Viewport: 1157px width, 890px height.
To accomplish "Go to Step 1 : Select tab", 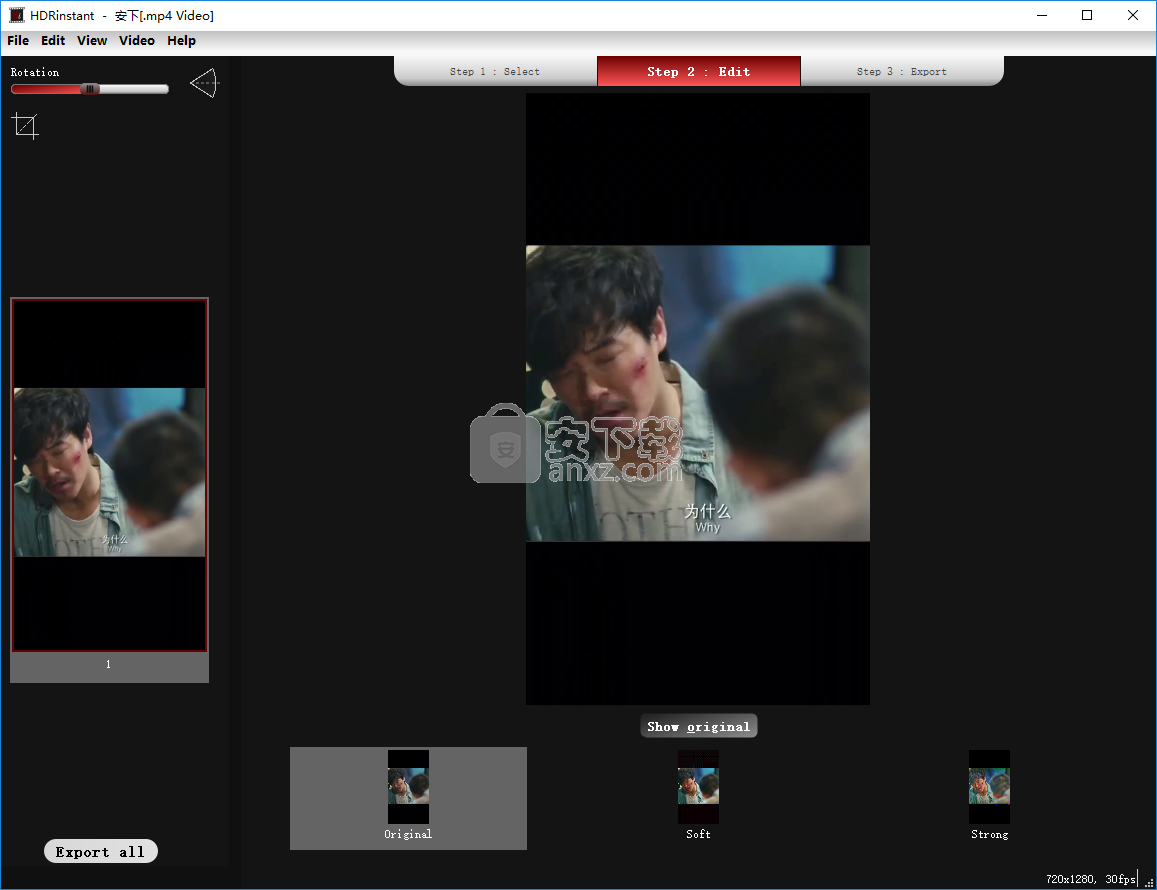I will [x=495, y=72].
